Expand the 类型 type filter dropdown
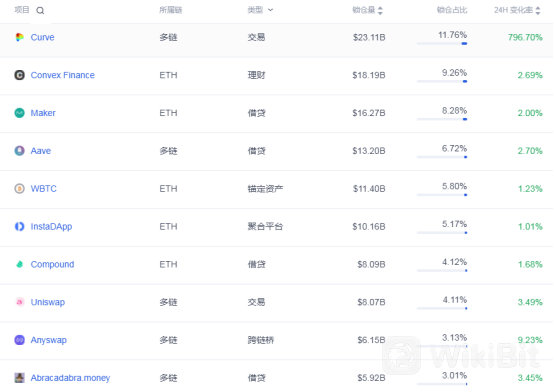 [x=270, y=10]
